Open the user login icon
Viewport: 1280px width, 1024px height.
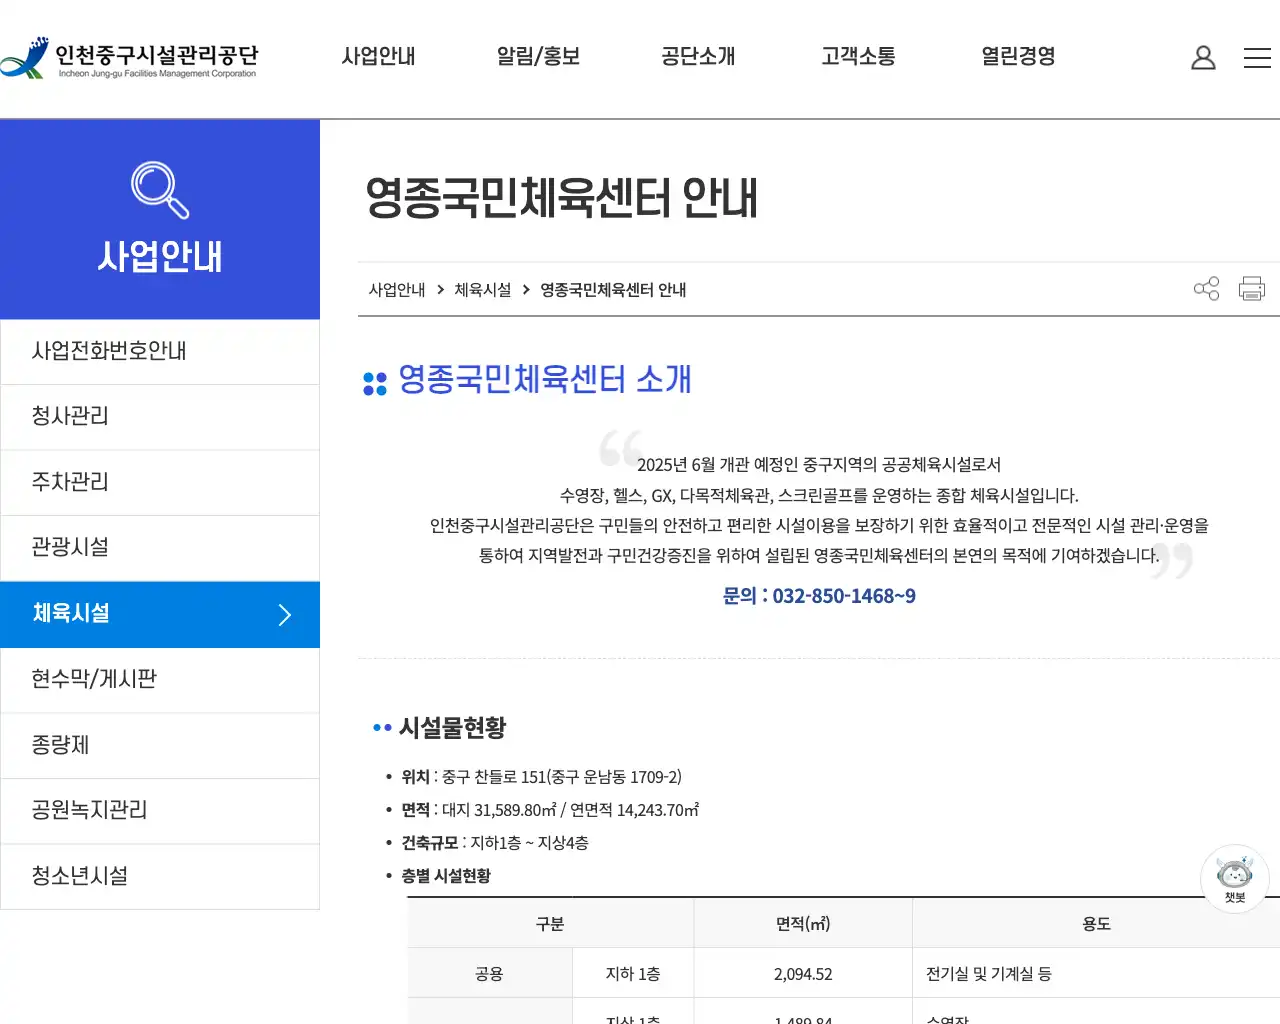coord(1203,57)
